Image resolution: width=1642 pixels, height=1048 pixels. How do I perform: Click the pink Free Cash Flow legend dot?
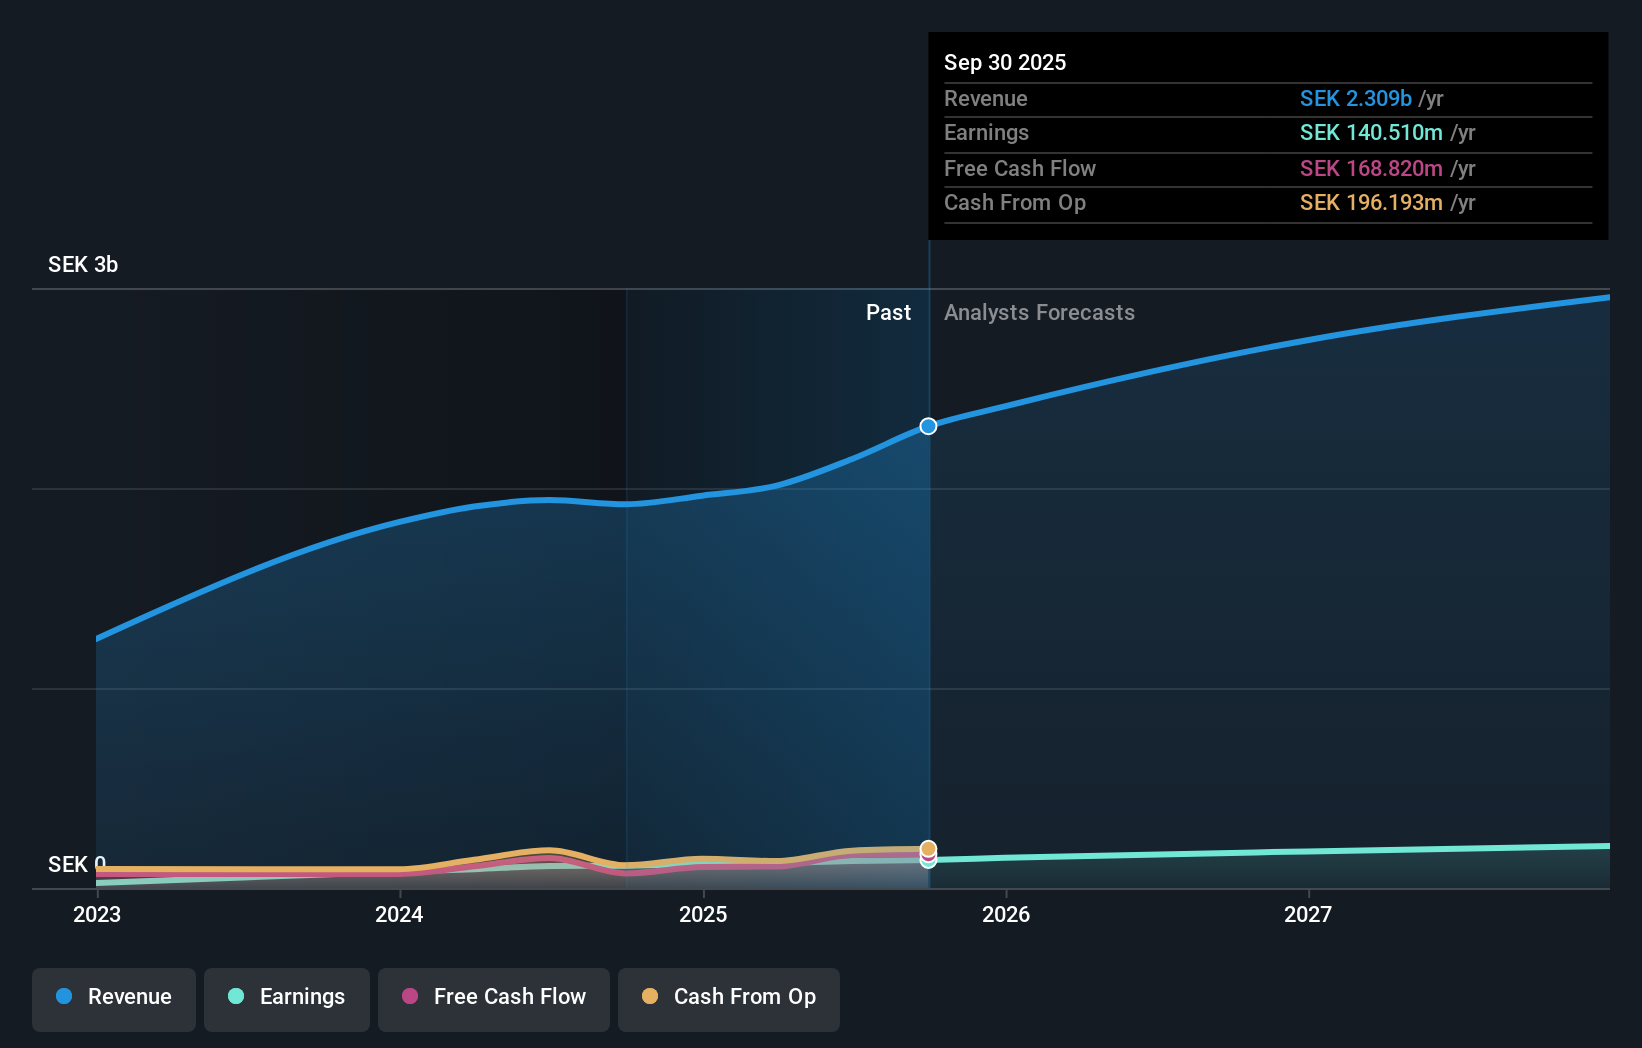pos(410,997)
